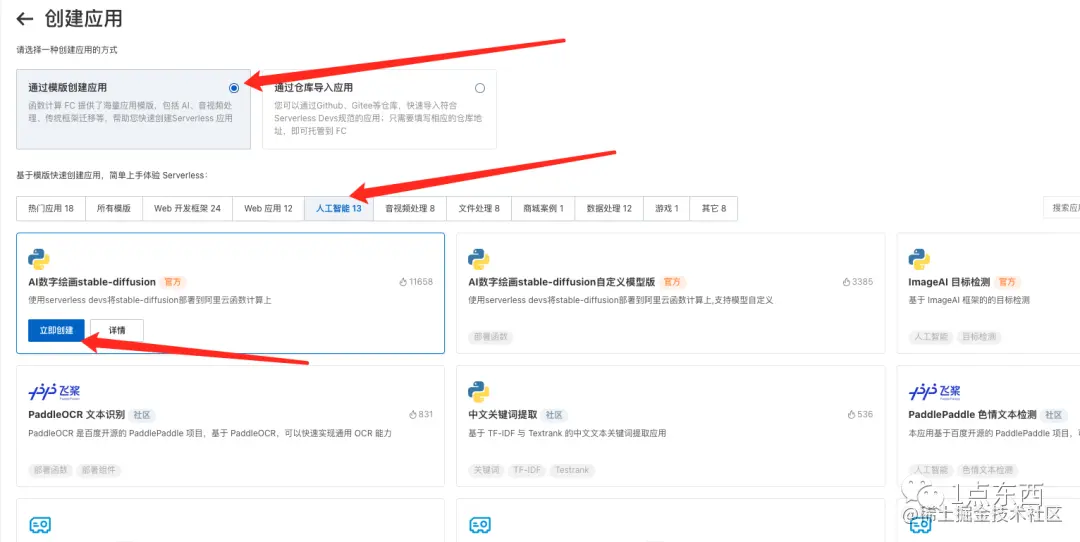Click the 536 popularity flame icon

852,415
